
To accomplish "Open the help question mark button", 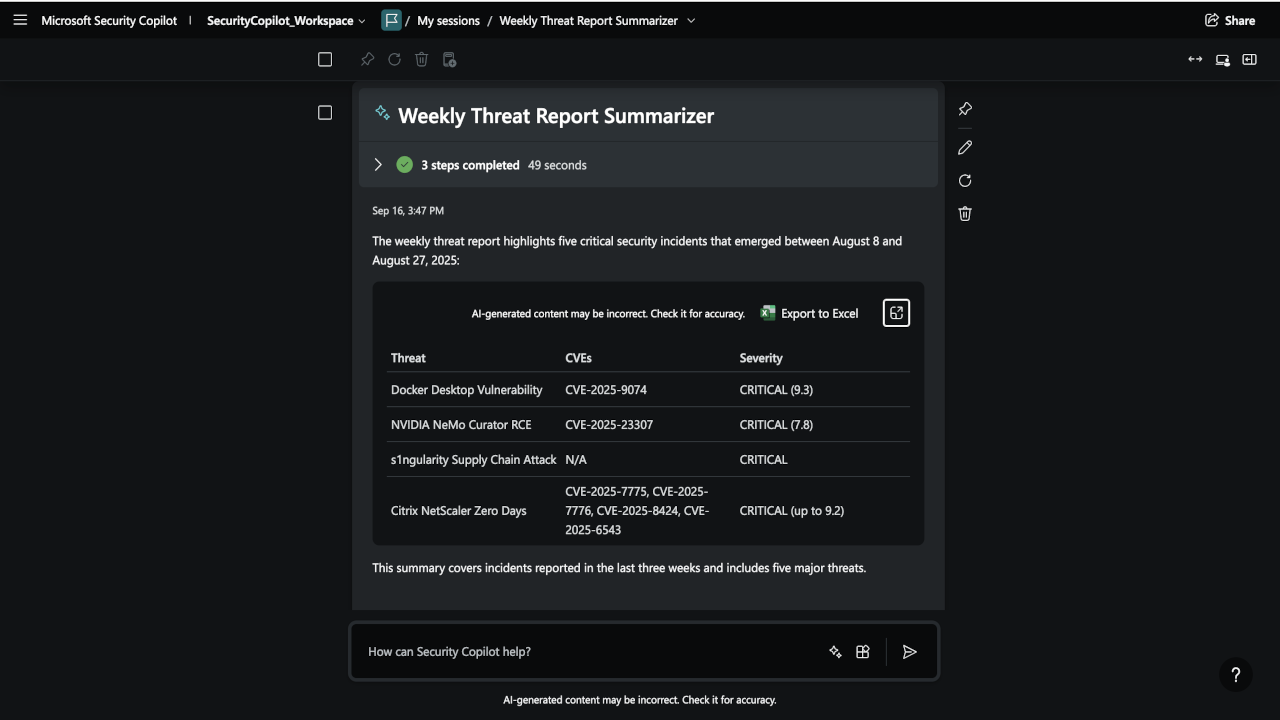I will [x=1236, y=675].
